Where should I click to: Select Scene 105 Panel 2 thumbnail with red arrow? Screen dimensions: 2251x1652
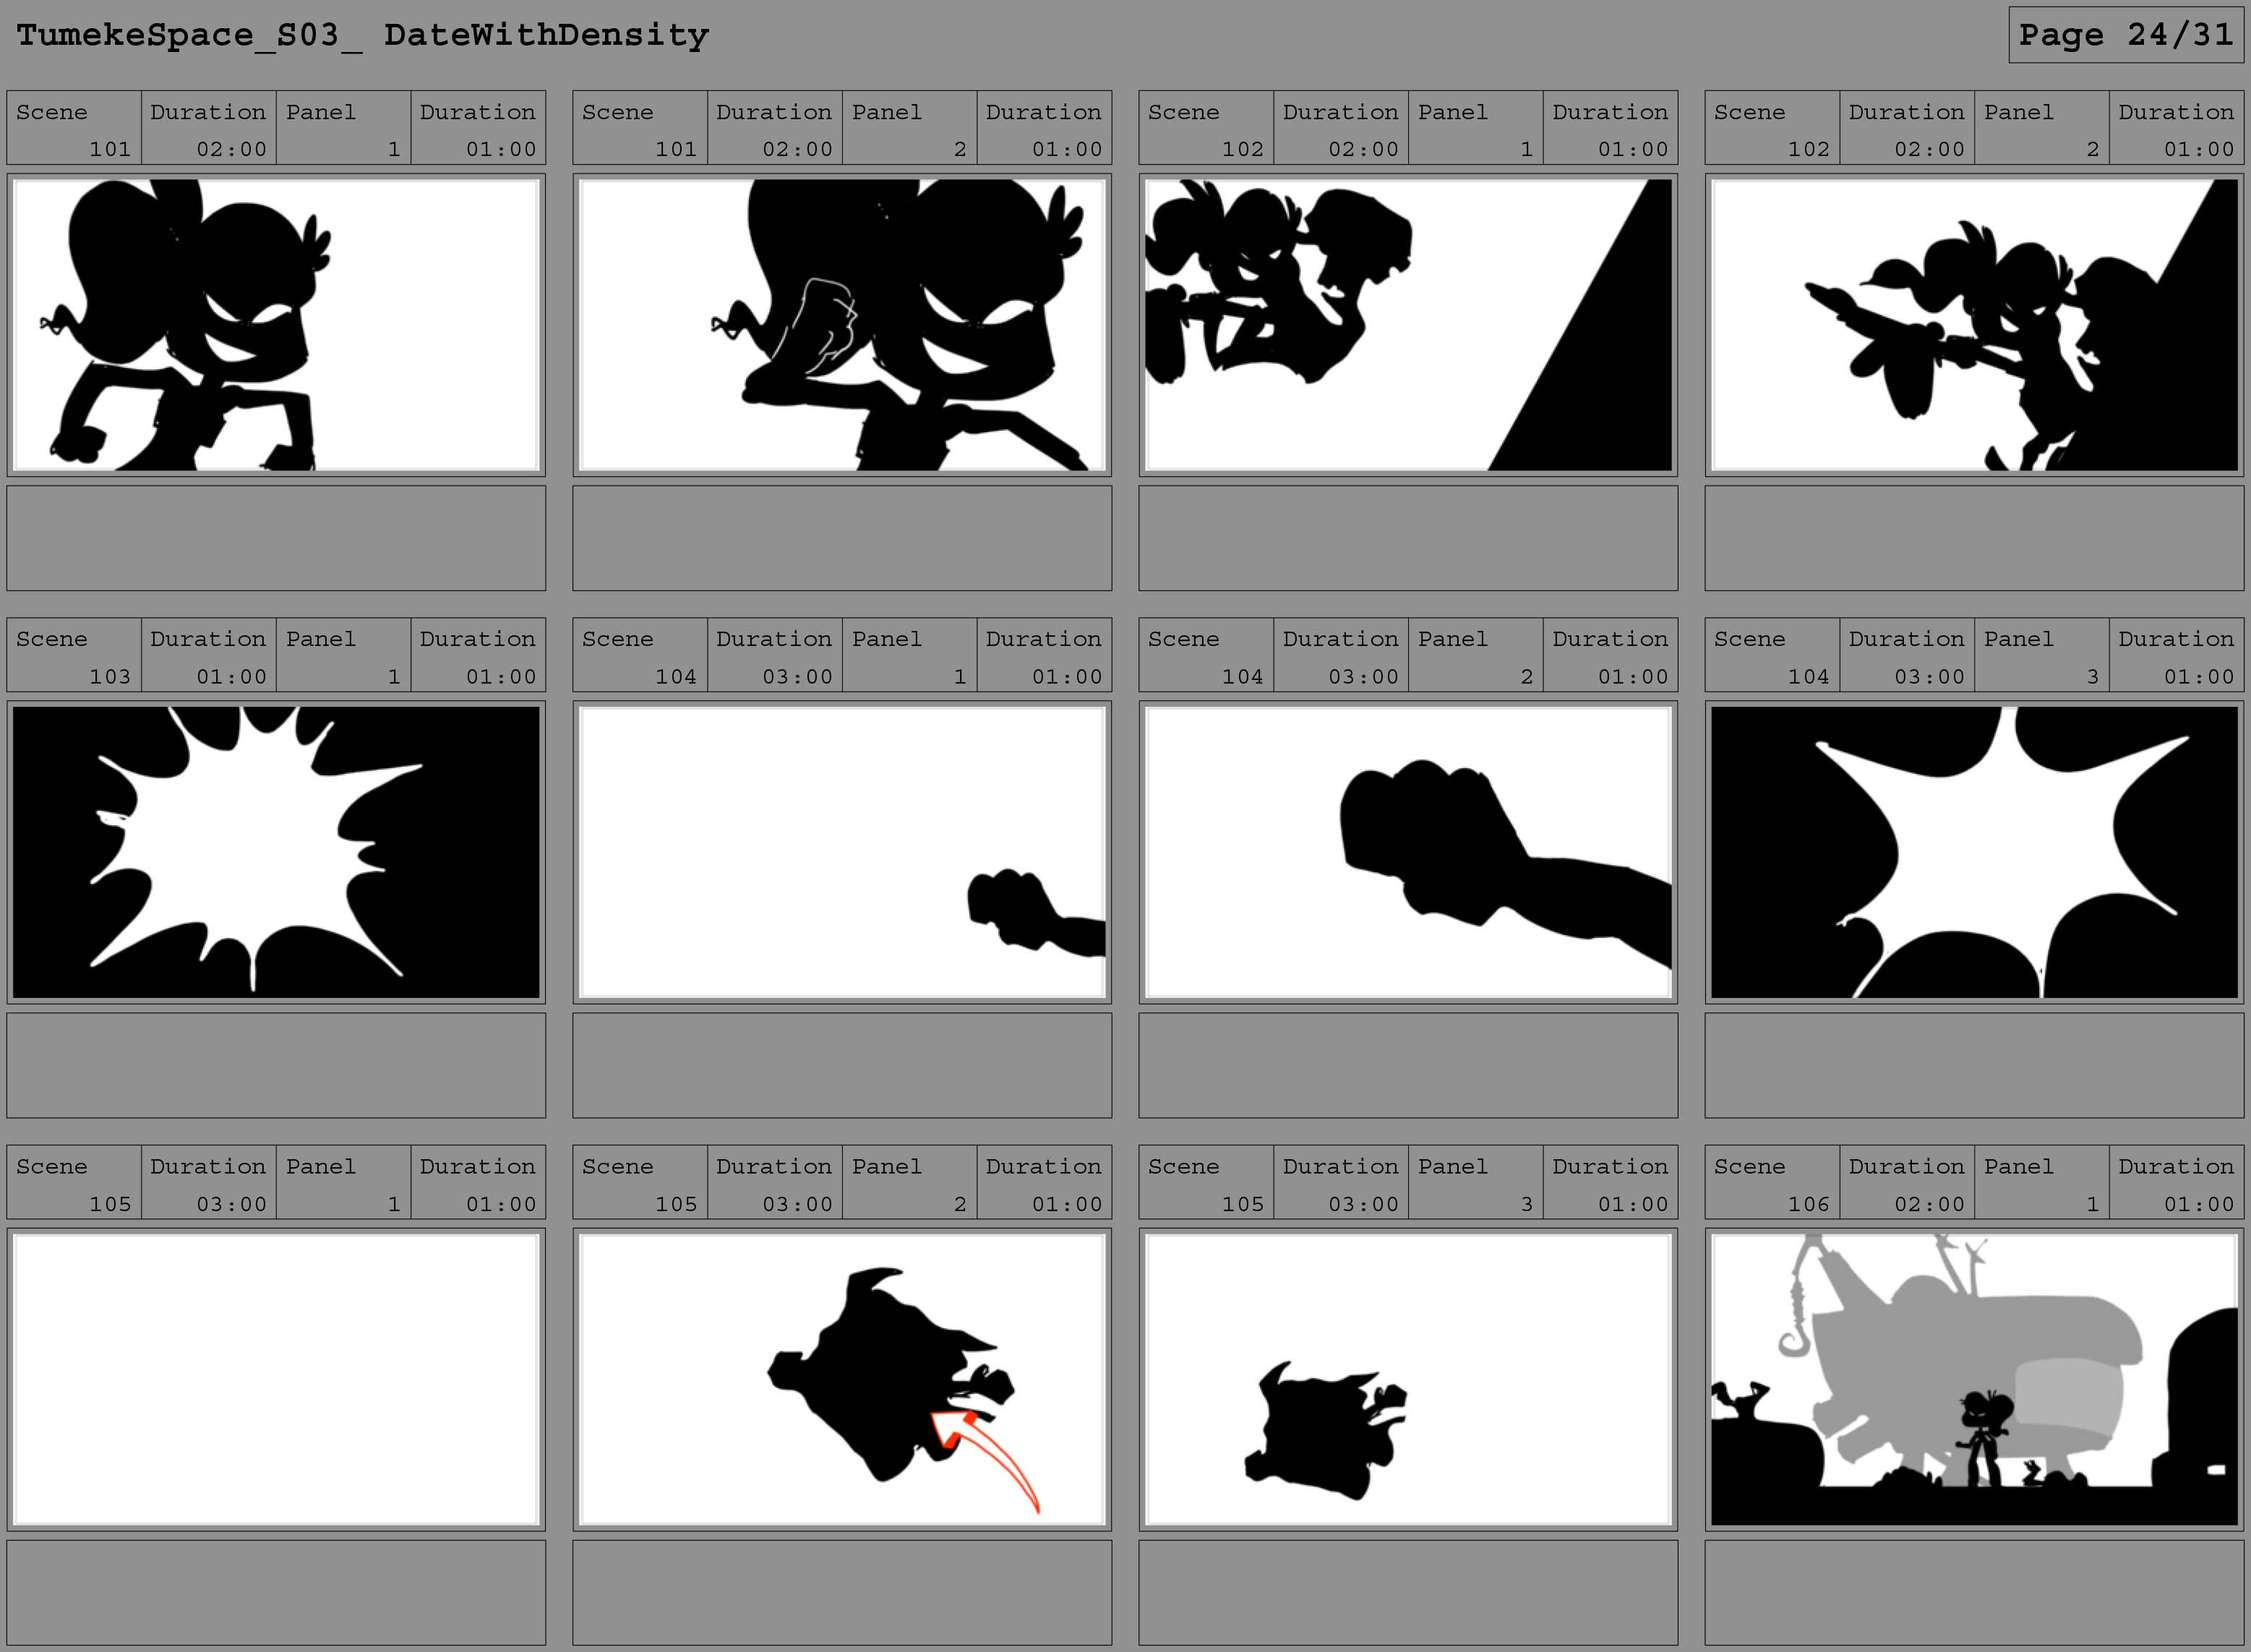[842, 1380]
